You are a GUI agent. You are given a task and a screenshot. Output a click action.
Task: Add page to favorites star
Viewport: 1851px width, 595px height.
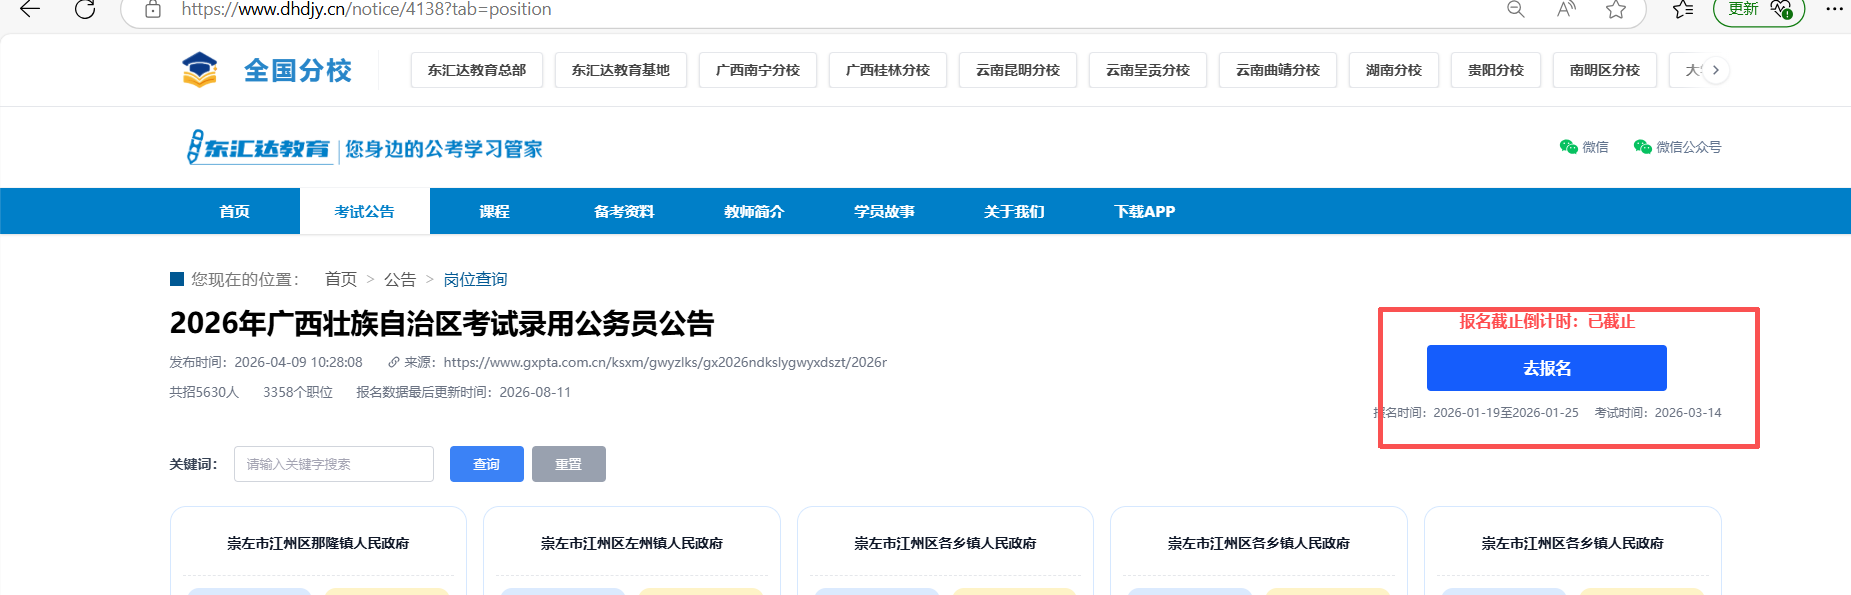pos(1616,9)
